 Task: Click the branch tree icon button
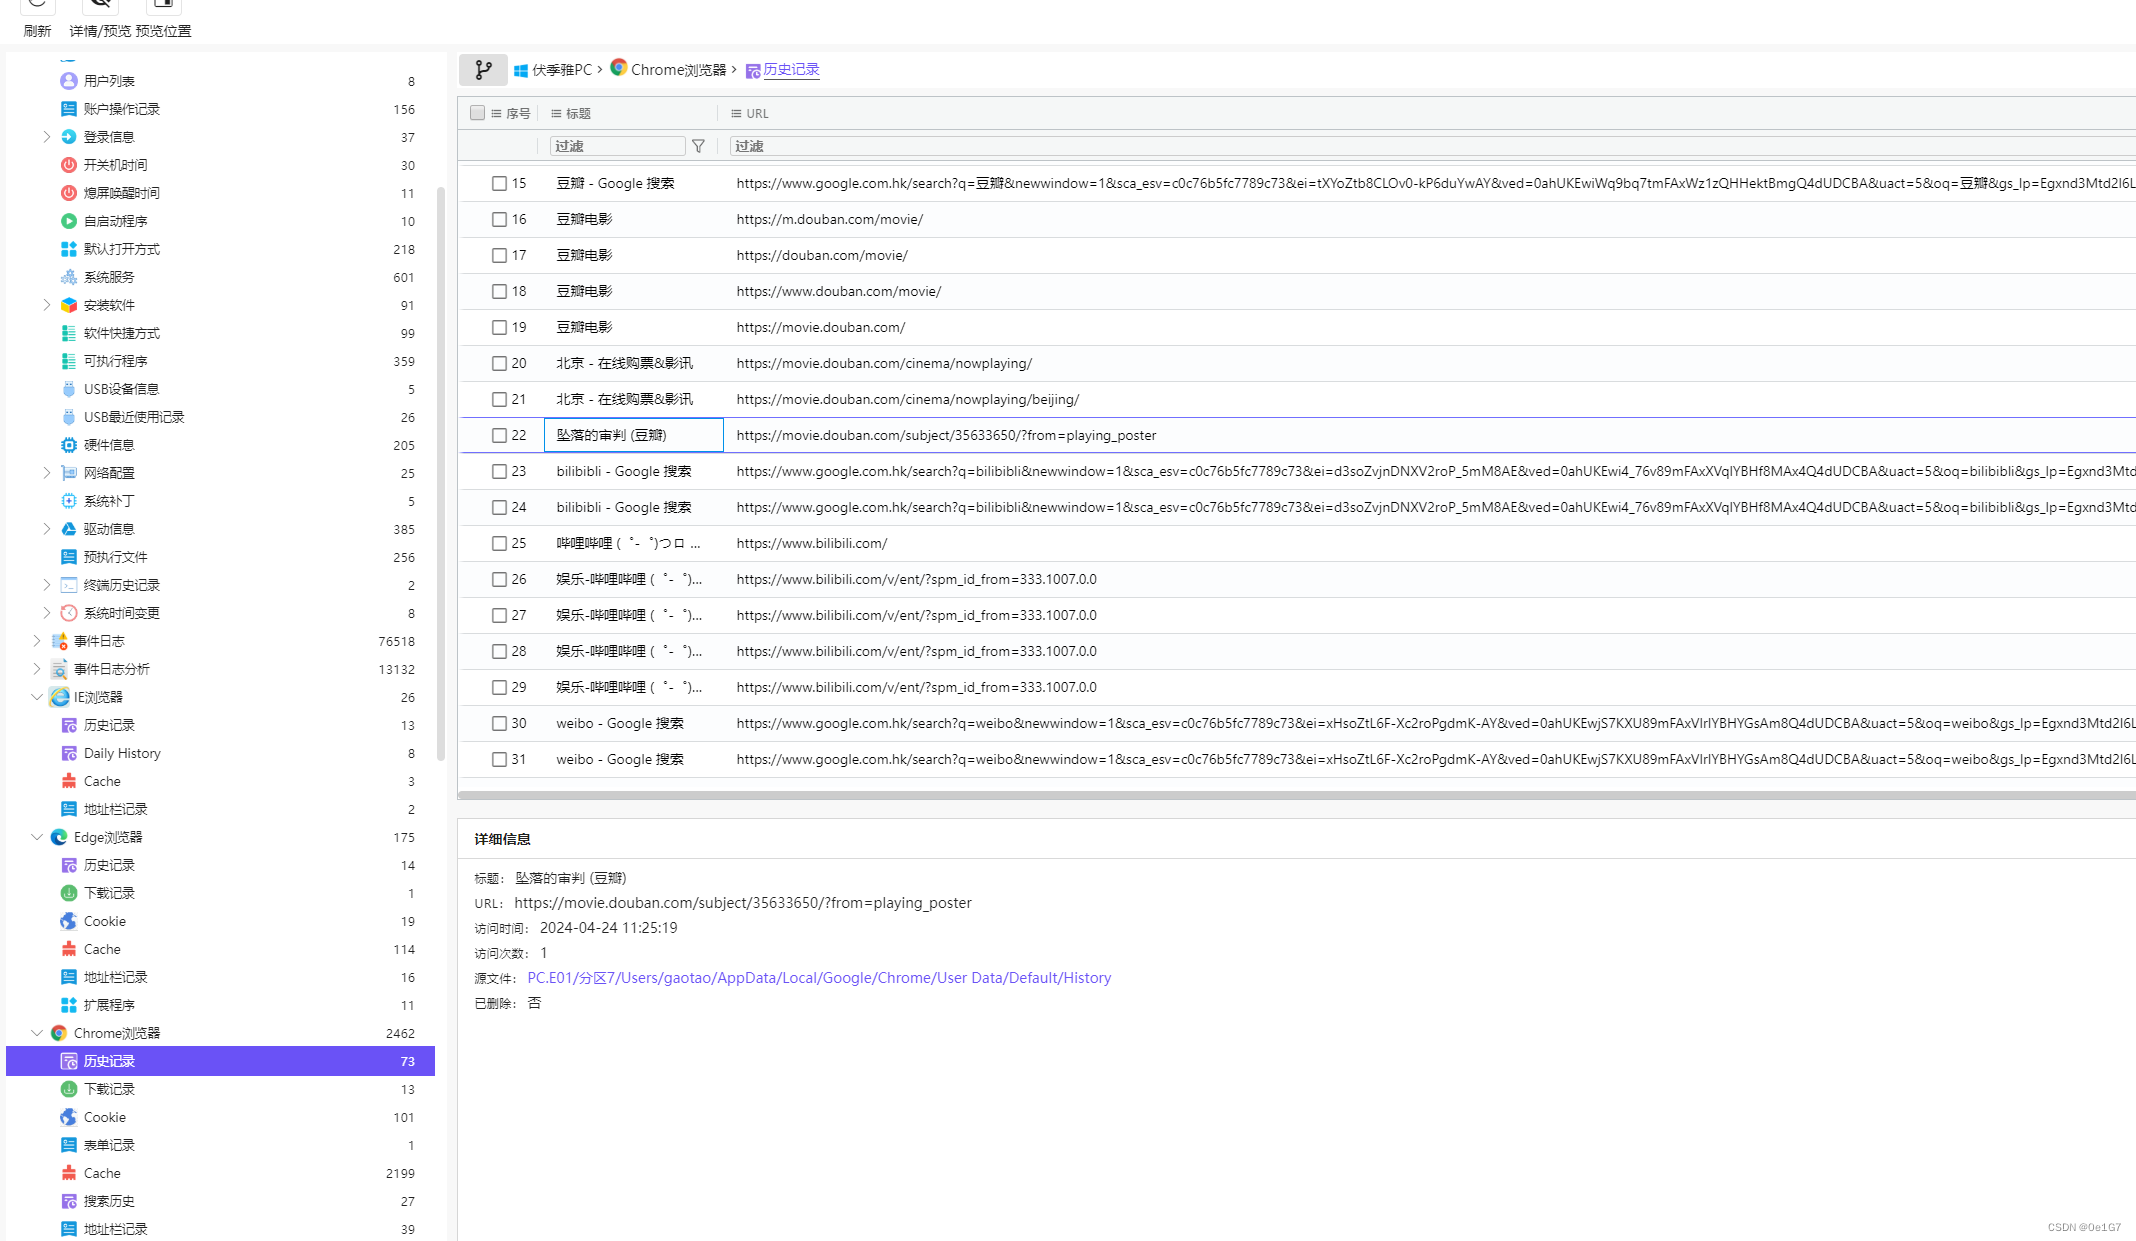(x=483, y=70)
